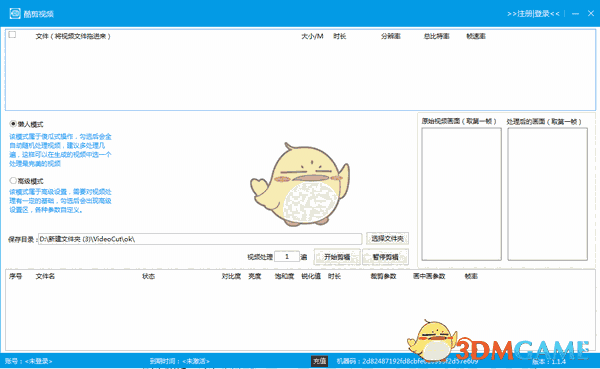Click the 原始视频画面 preview pane
The width and height of the screenshot is (600, 369).
click(461, 194)
